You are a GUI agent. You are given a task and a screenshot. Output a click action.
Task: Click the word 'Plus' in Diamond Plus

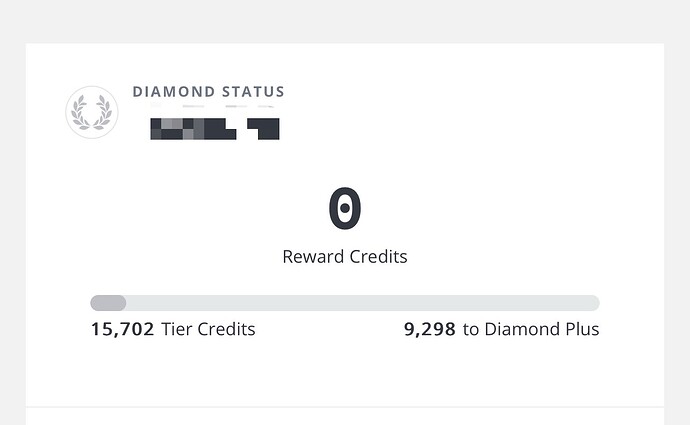pyautogui.click(x=582, y=329)
